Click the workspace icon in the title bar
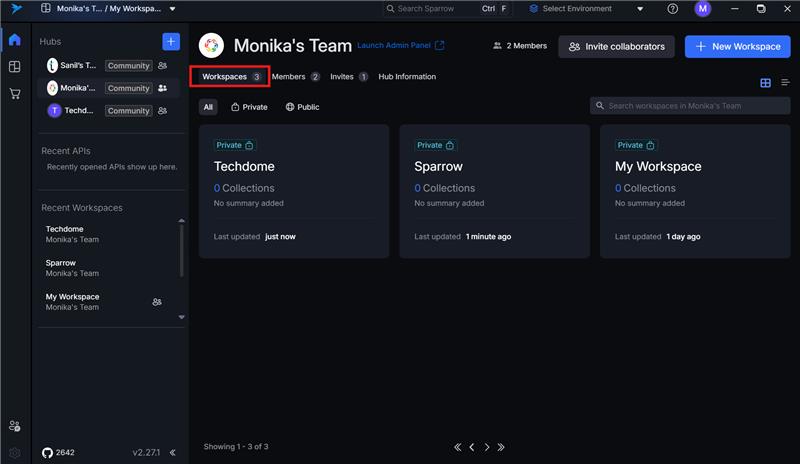The width and height of the screenshot is (800, 464). tap(45, 8)
